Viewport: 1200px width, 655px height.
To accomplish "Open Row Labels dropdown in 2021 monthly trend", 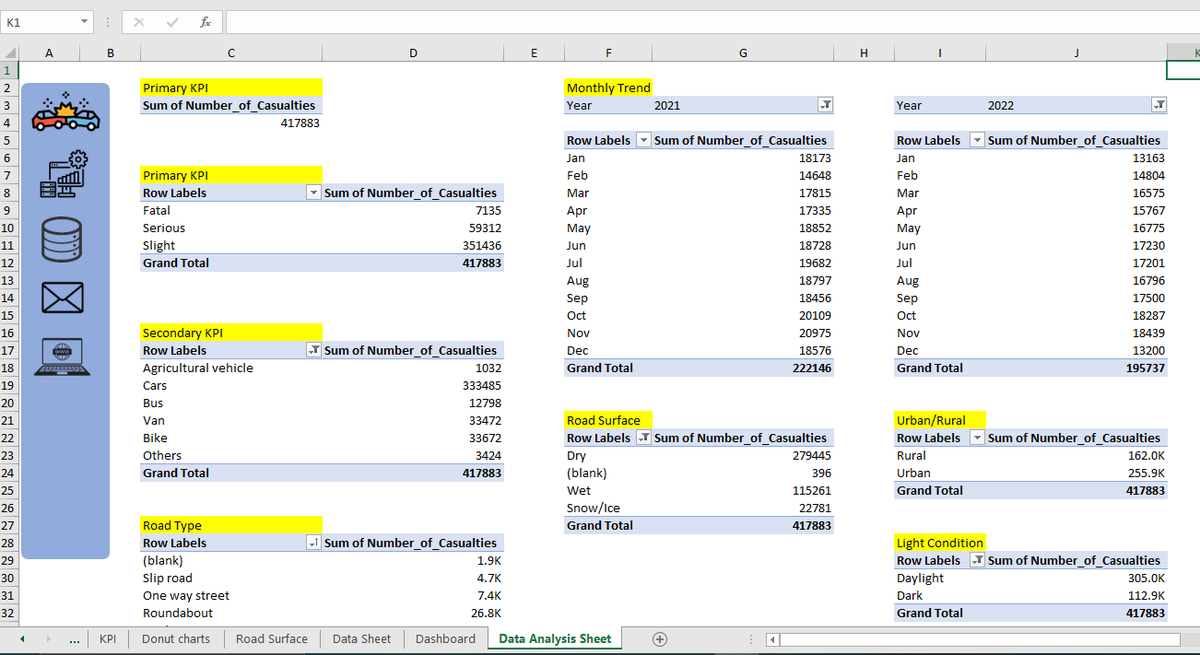I will [643, 140].
